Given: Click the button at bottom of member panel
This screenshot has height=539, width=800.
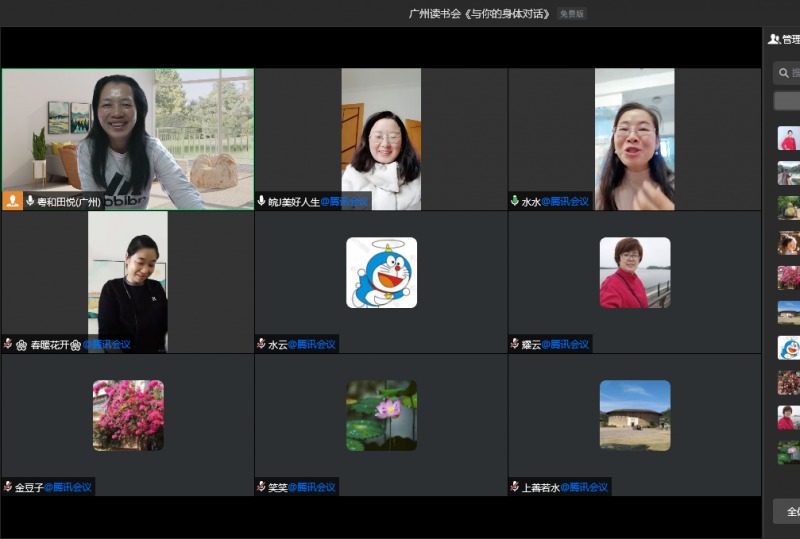Looking at the screenshot, I should [x=787, y=511].
